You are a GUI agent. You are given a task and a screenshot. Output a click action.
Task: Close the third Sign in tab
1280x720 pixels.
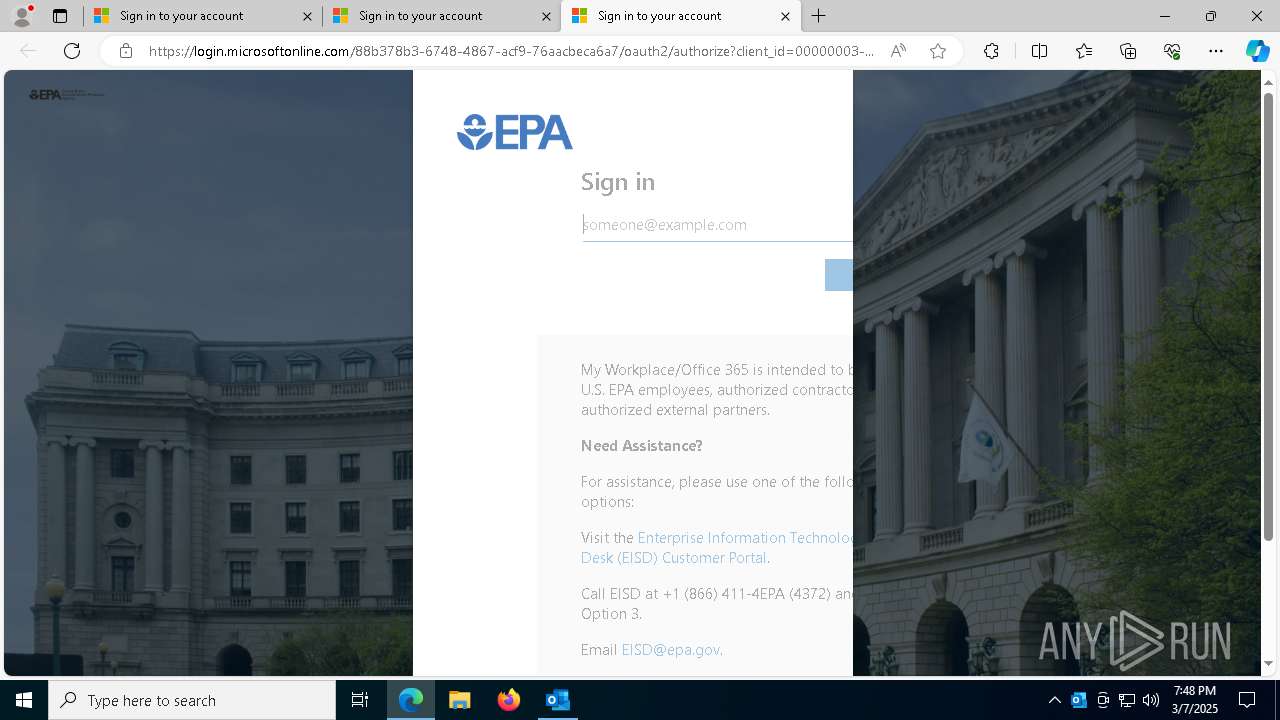tap(785, 16)
